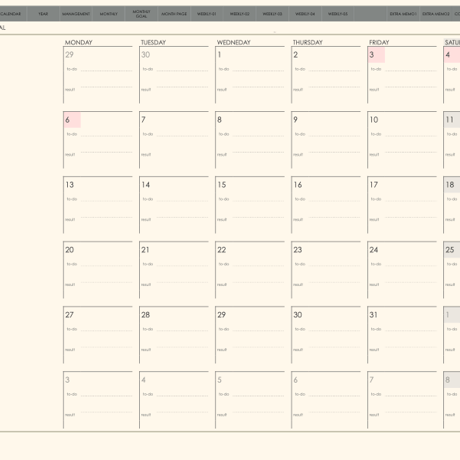Click the FRIDAY column header
Screen dimensions: 460x460
379,42
